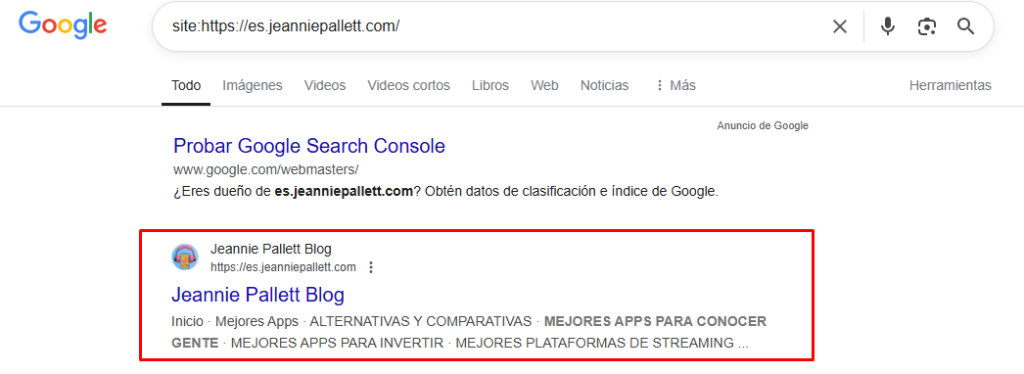Open Probar Google Search Console link
1024x374 pixels.
[309, 146]
